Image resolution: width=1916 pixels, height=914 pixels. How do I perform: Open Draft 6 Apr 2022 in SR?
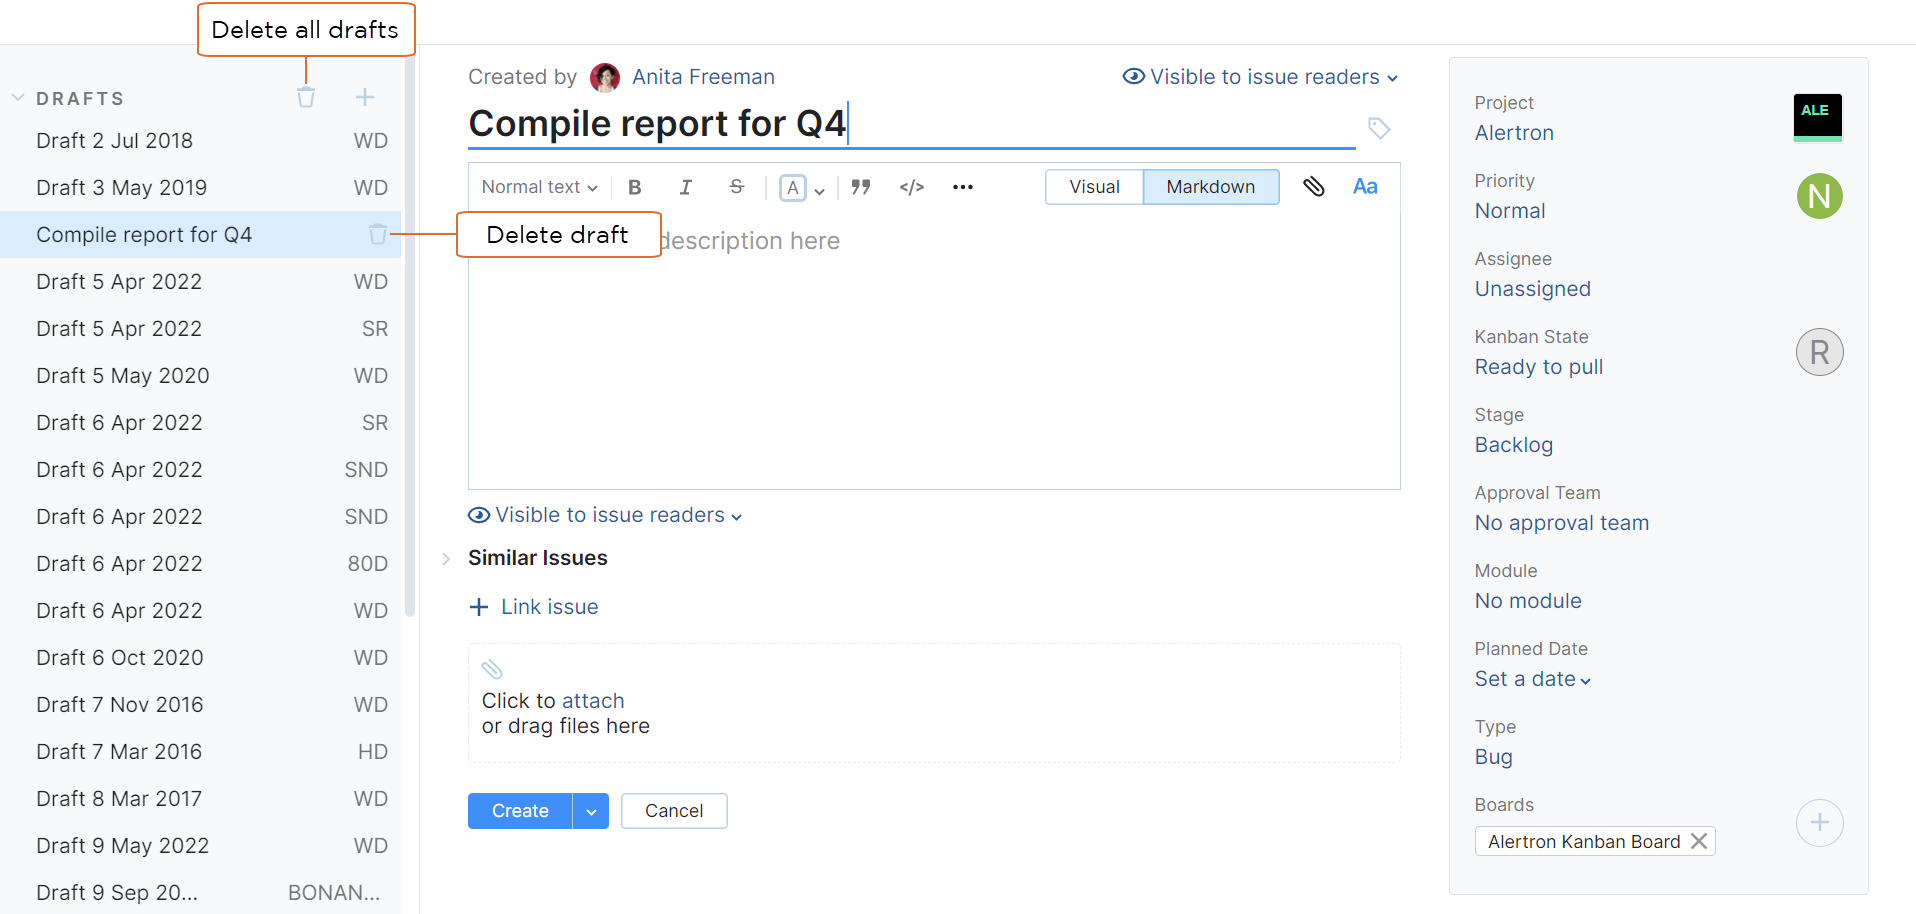point(200,423)
